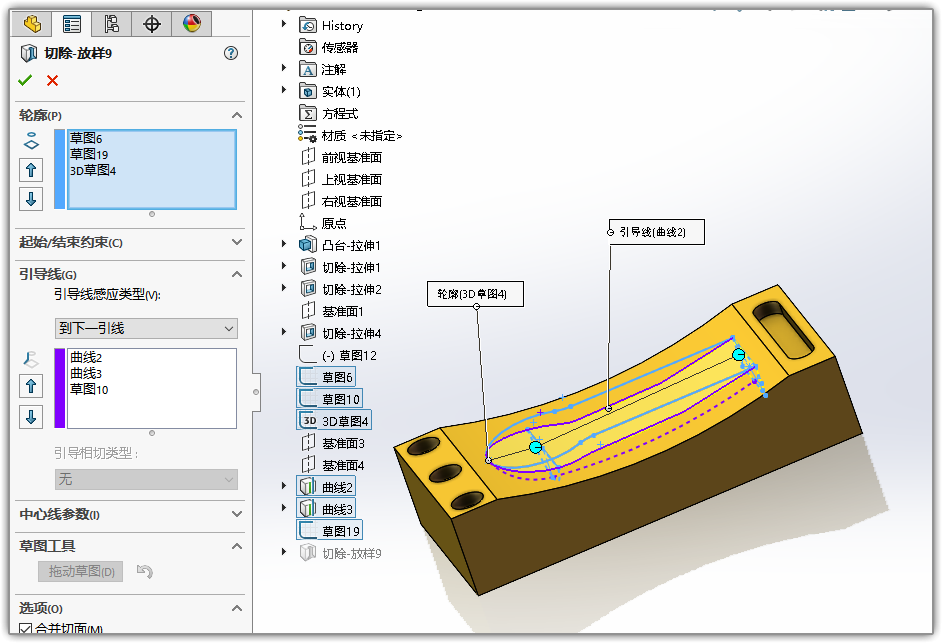Expand the 起始/结束约束 section
942x643 pixels.
click(x=237, y=242)
